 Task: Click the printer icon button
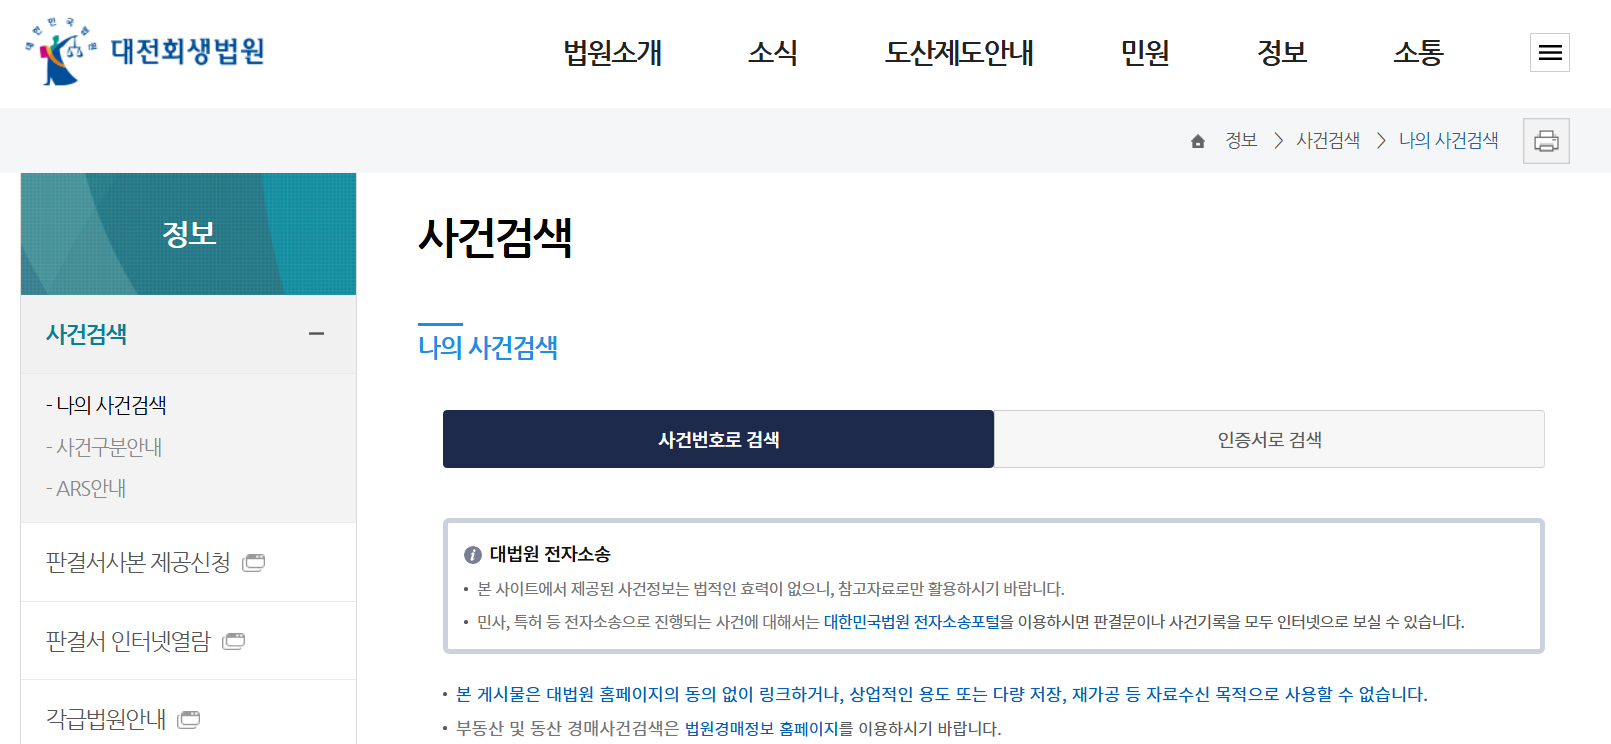coord(1546,141)
